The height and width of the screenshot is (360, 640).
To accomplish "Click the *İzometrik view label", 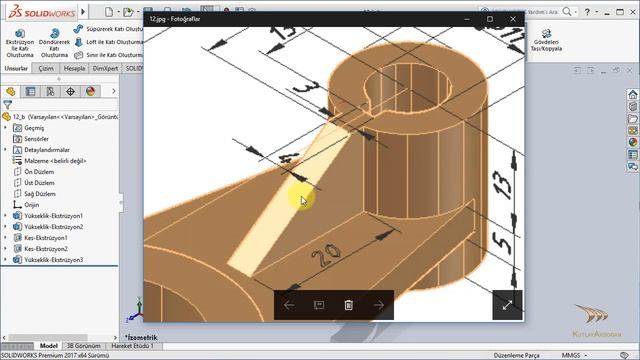I will [141, 338].
